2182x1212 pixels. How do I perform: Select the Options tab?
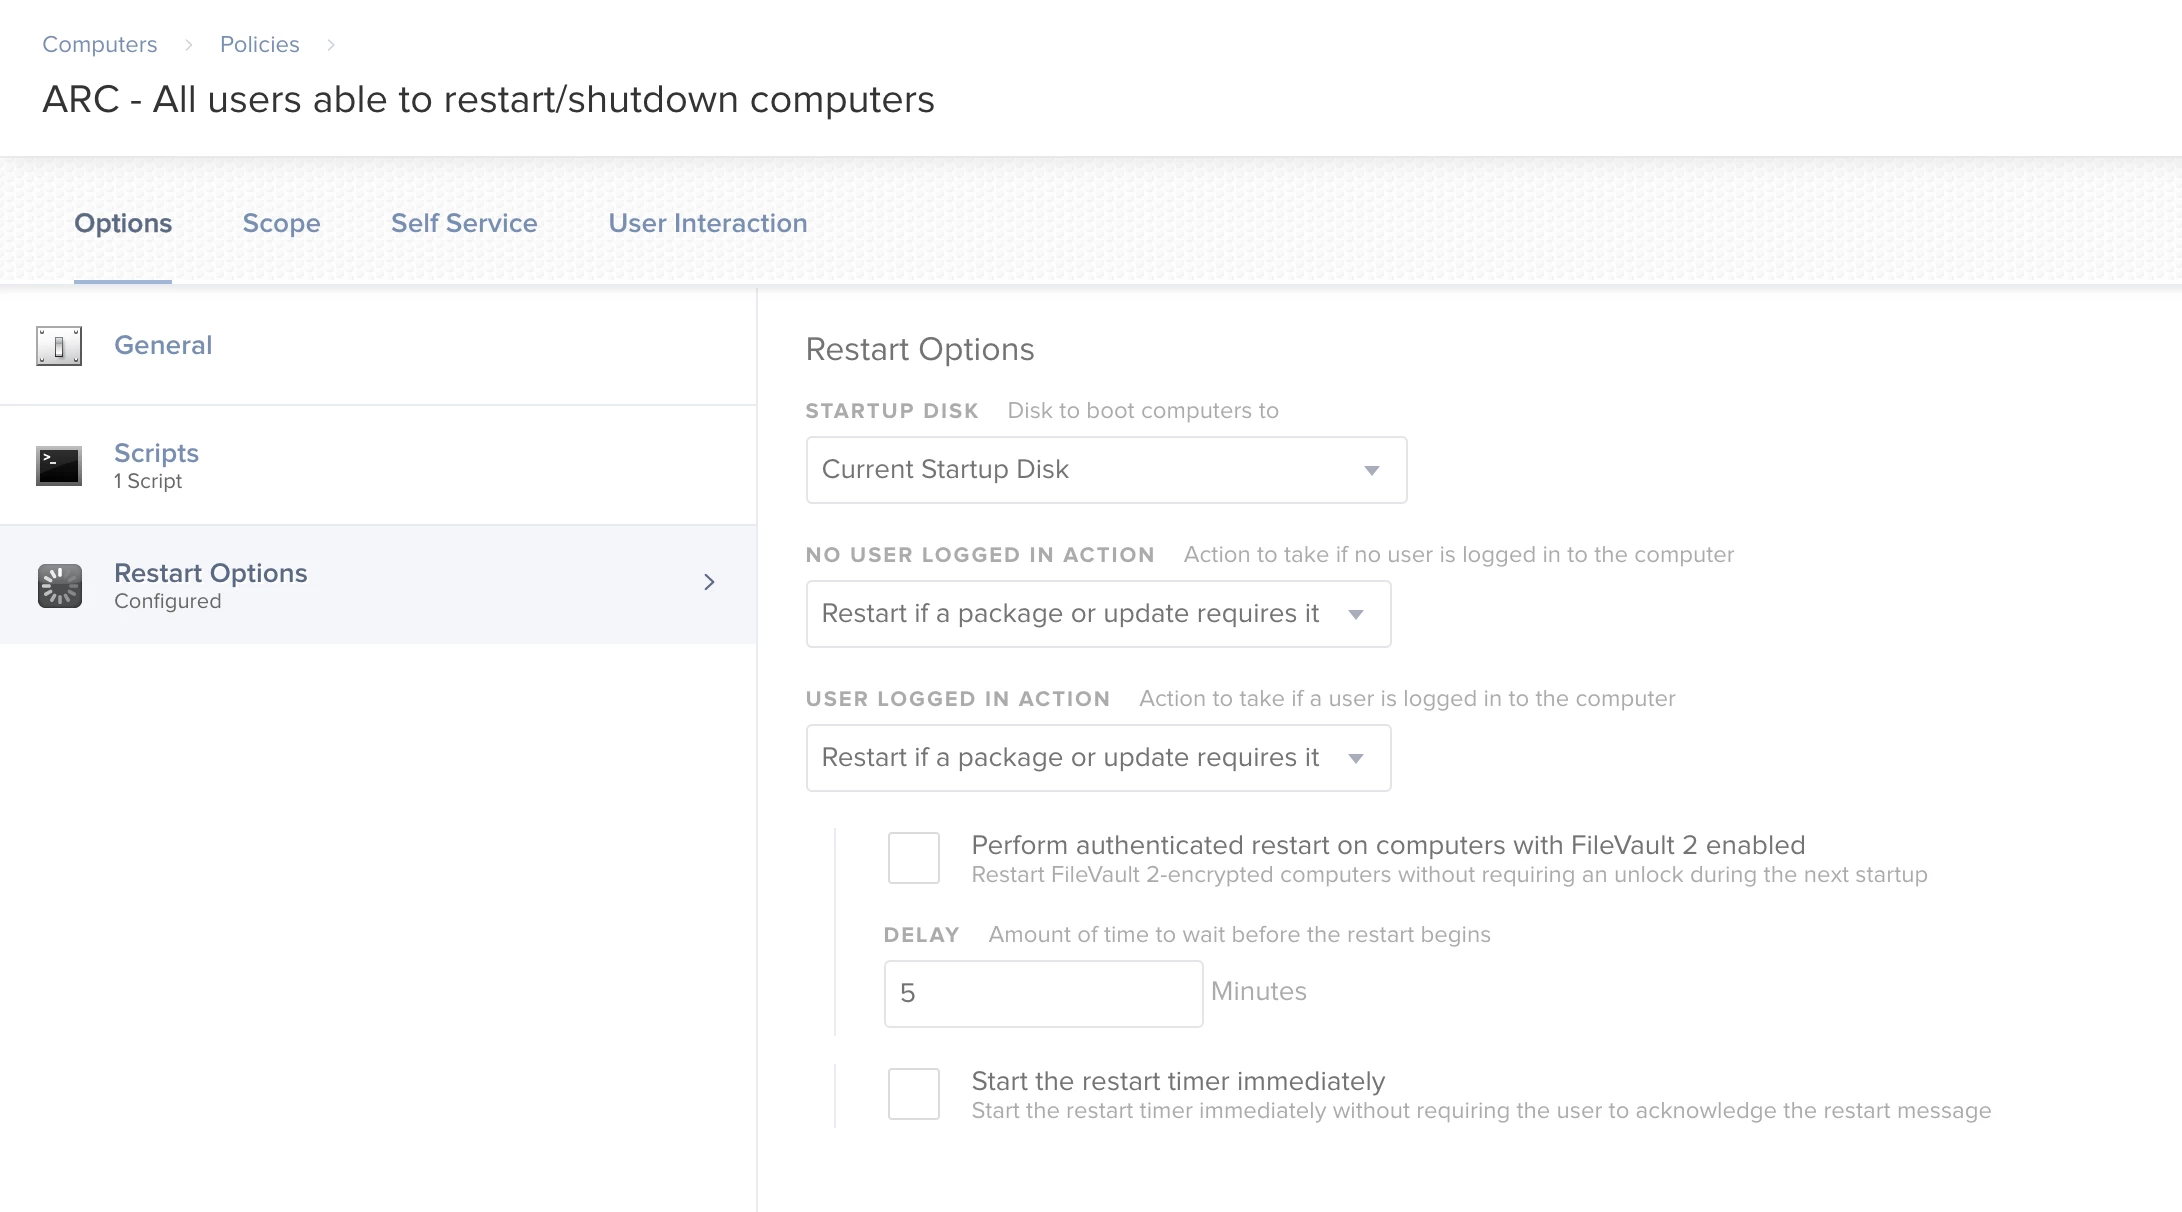point(123,223)
